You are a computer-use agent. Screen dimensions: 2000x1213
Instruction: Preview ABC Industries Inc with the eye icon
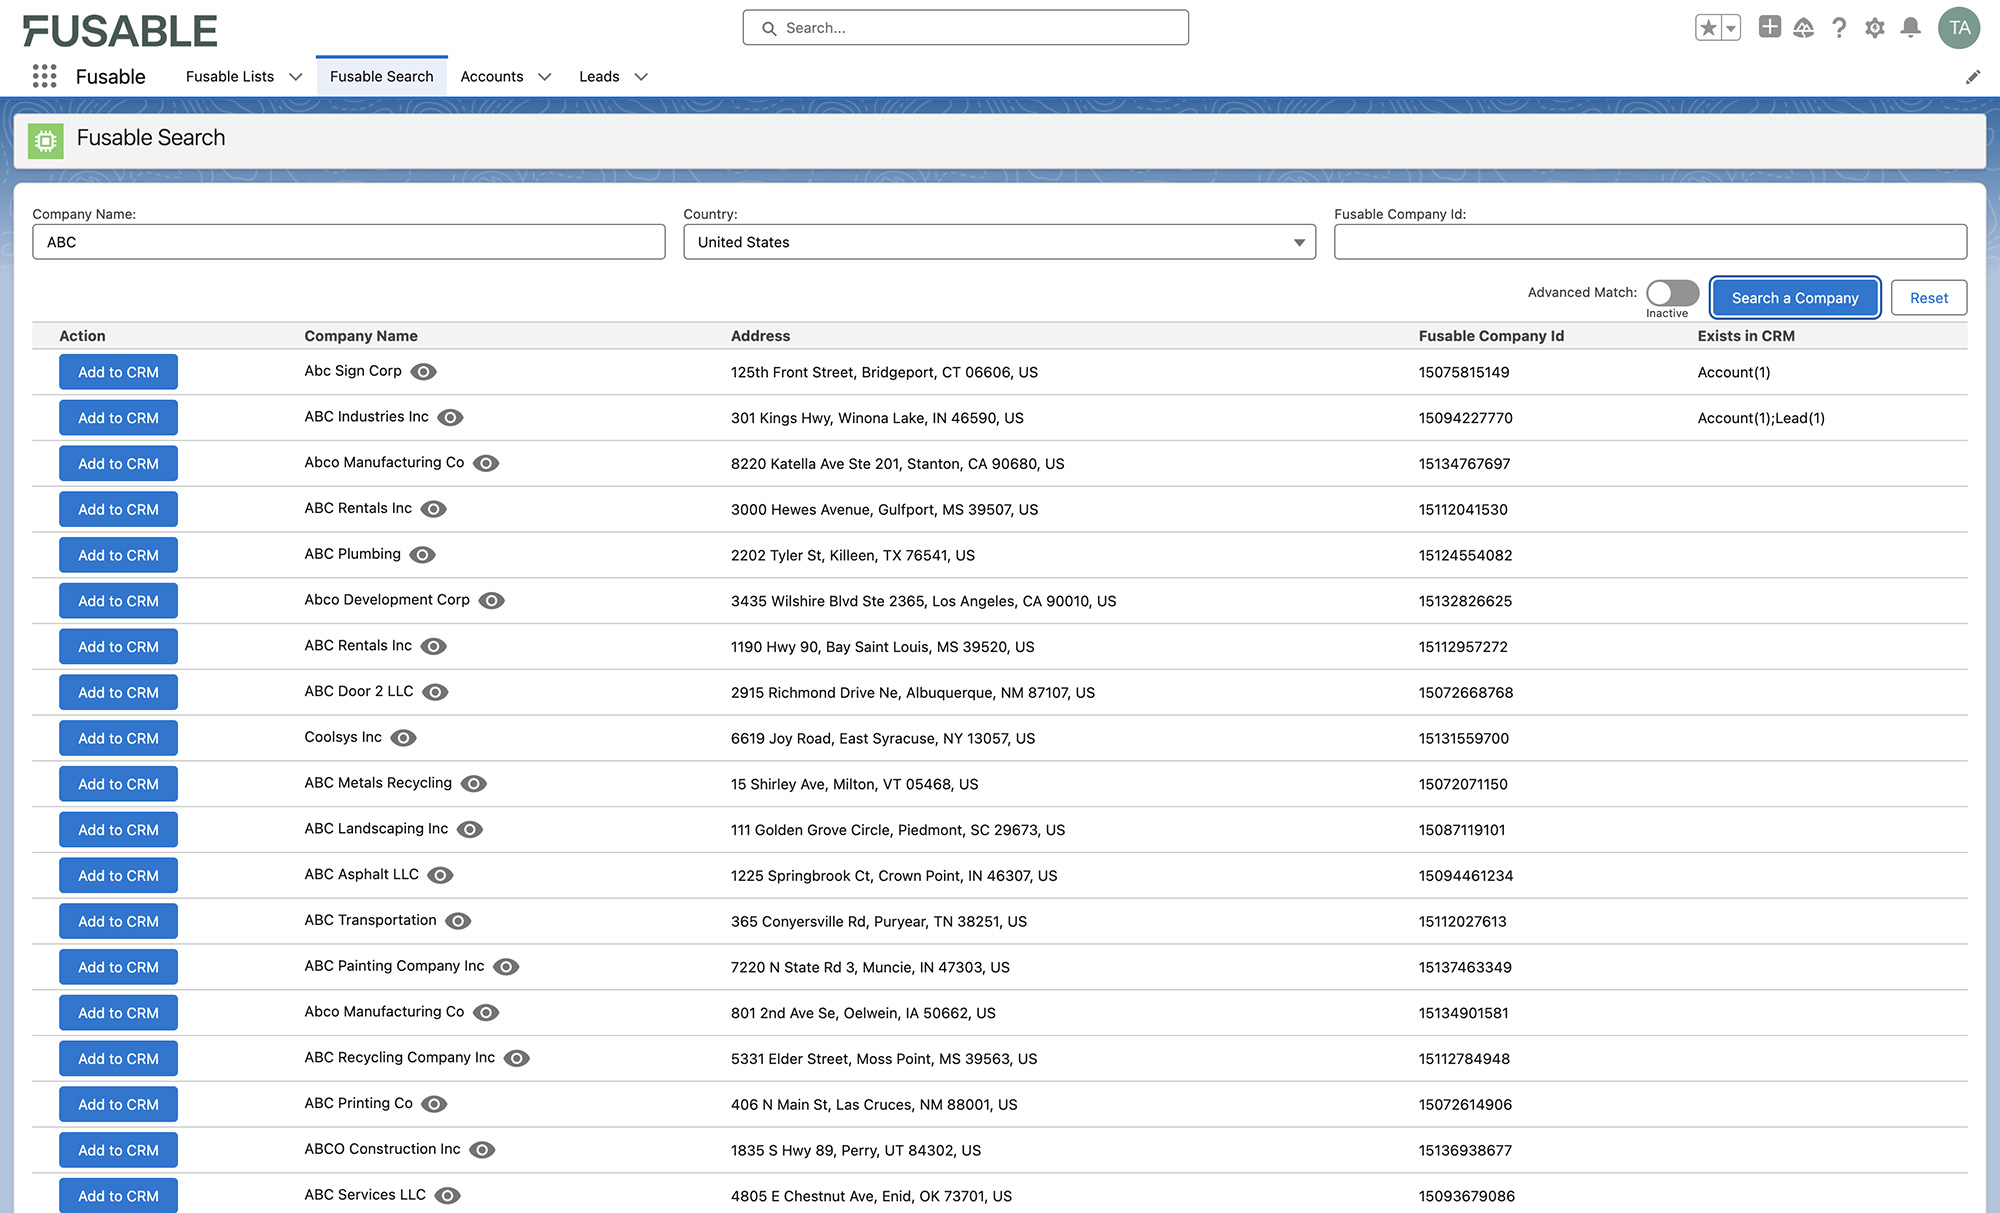(451, 417)
